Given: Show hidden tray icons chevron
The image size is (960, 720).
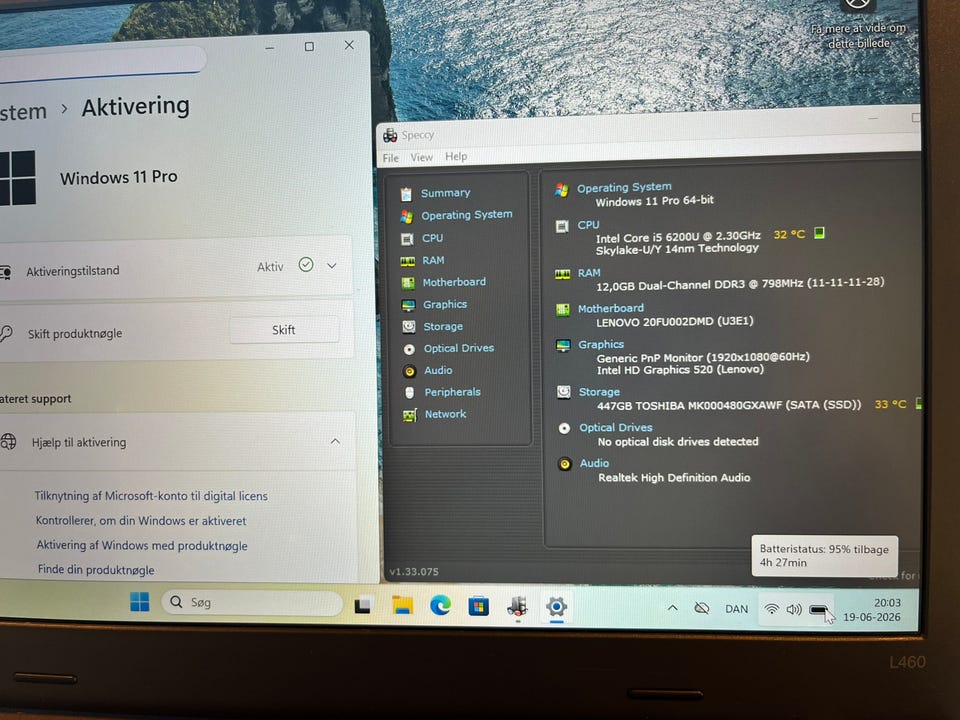Looking at the screenshot, I should pos(672,608).
